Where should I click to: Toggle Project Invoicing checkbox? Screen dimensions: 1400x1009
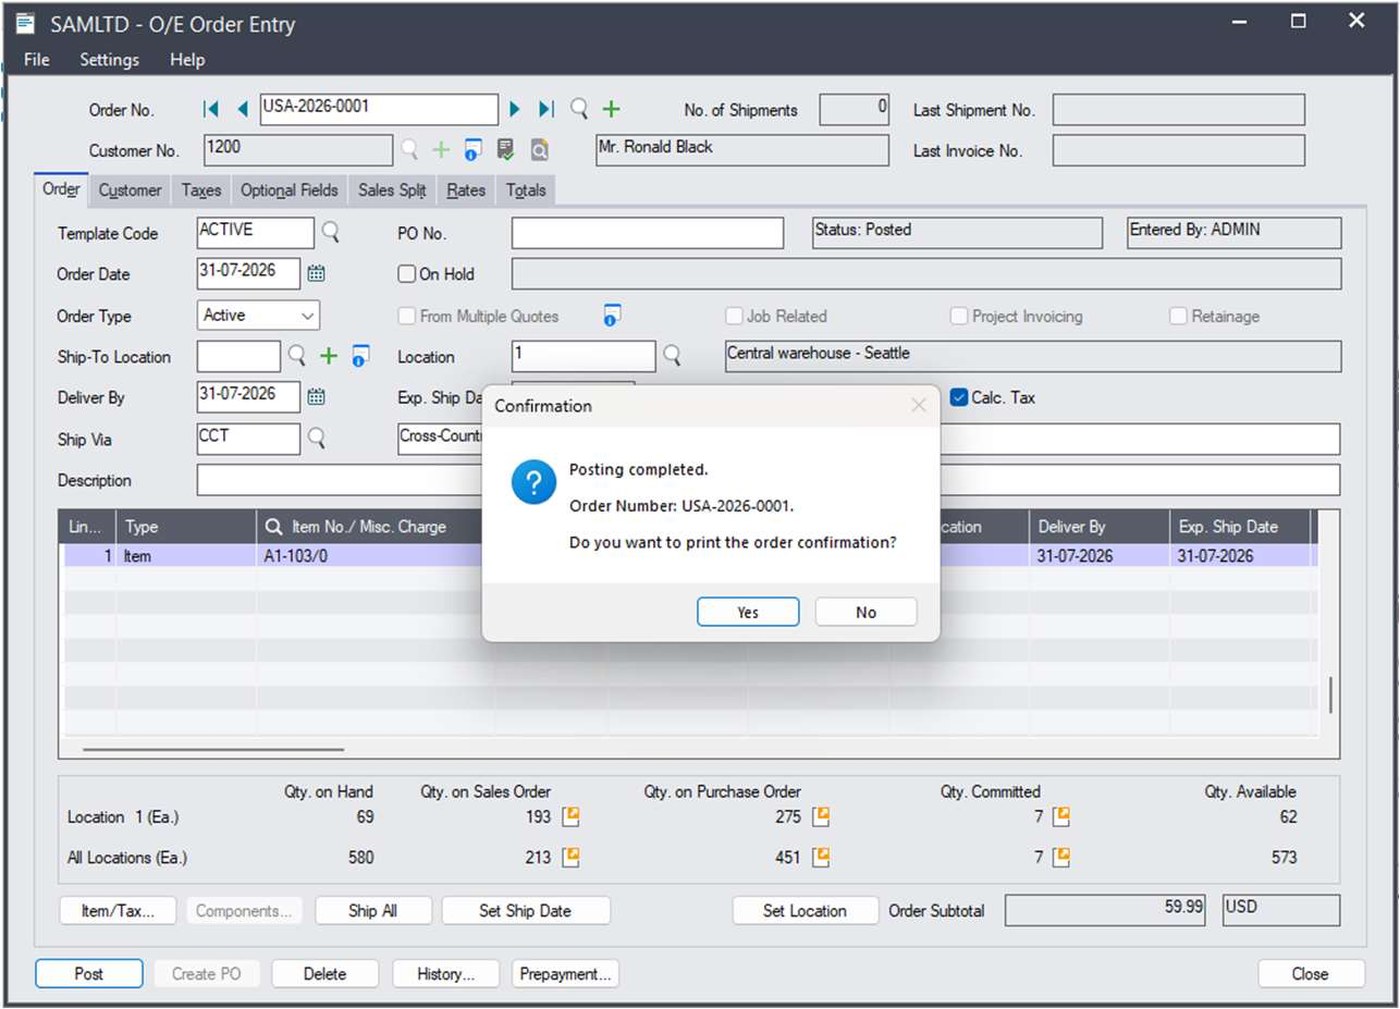959,316
